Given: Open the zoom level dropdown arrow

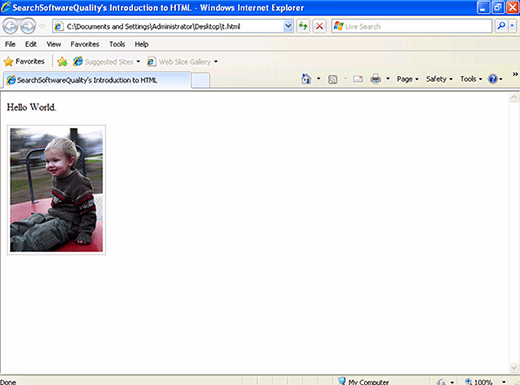Looking at the screenshot, I should click(x=504, y=382).
